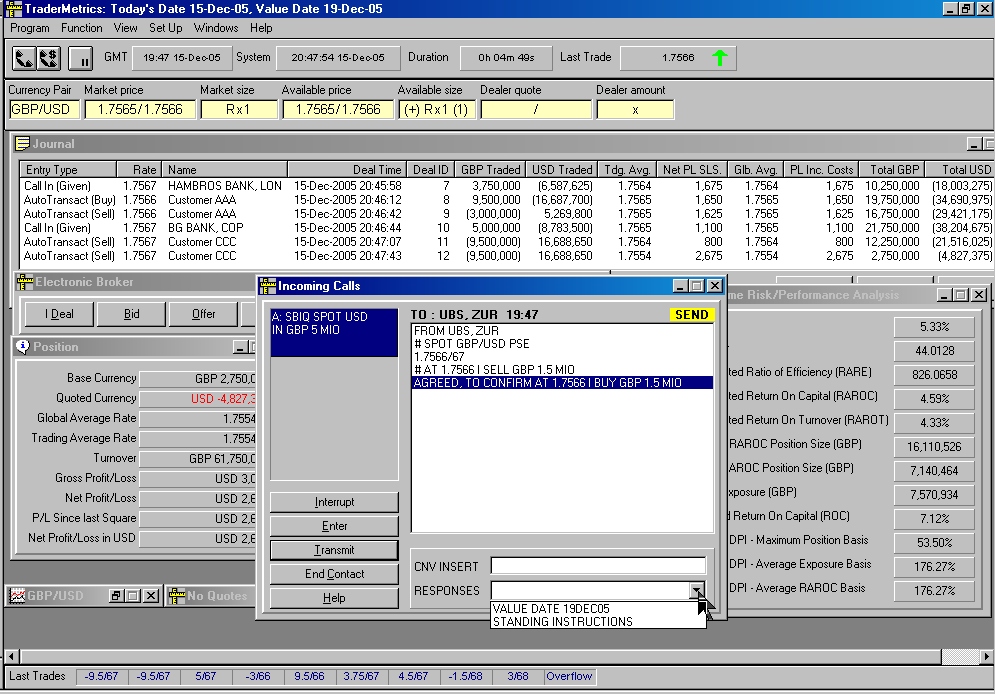This screenshot has height=694, width=995.
Task: Click the yellow SEND button
Action: click(x=691, y=315)
